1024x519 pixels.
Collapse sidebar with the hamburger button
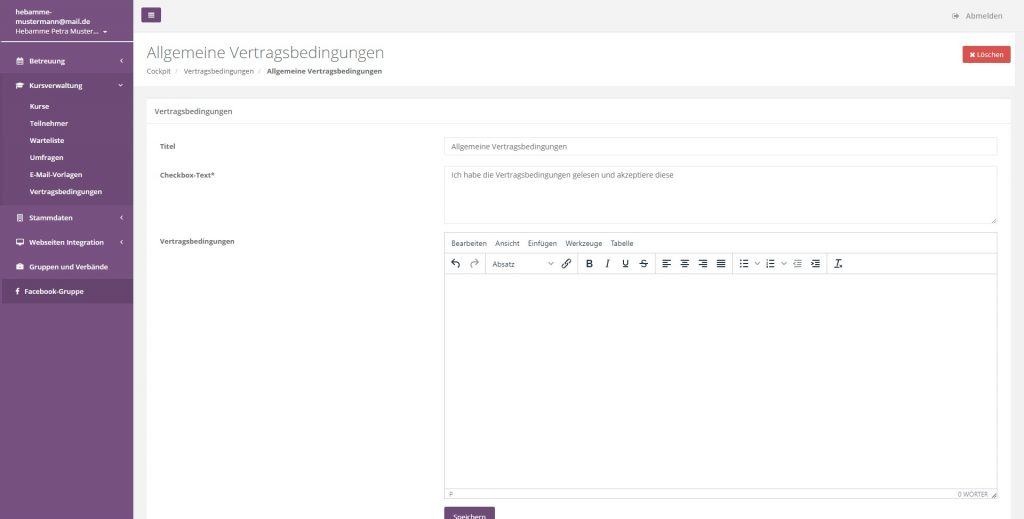151,15
